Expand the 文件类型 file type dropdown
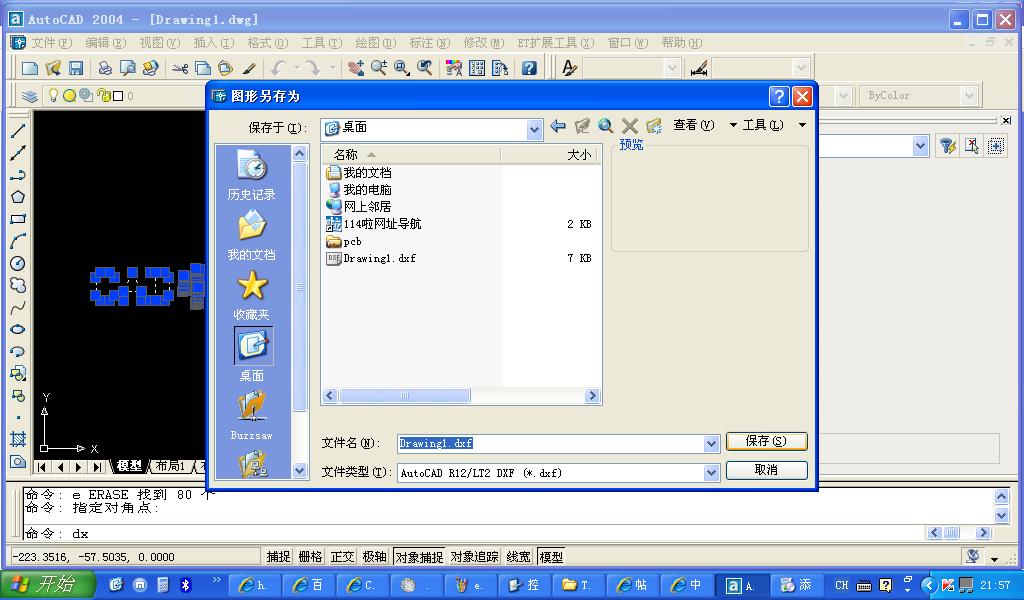Image resolution: width=1024 pixels, height=600 pixels. pos(711,473)
